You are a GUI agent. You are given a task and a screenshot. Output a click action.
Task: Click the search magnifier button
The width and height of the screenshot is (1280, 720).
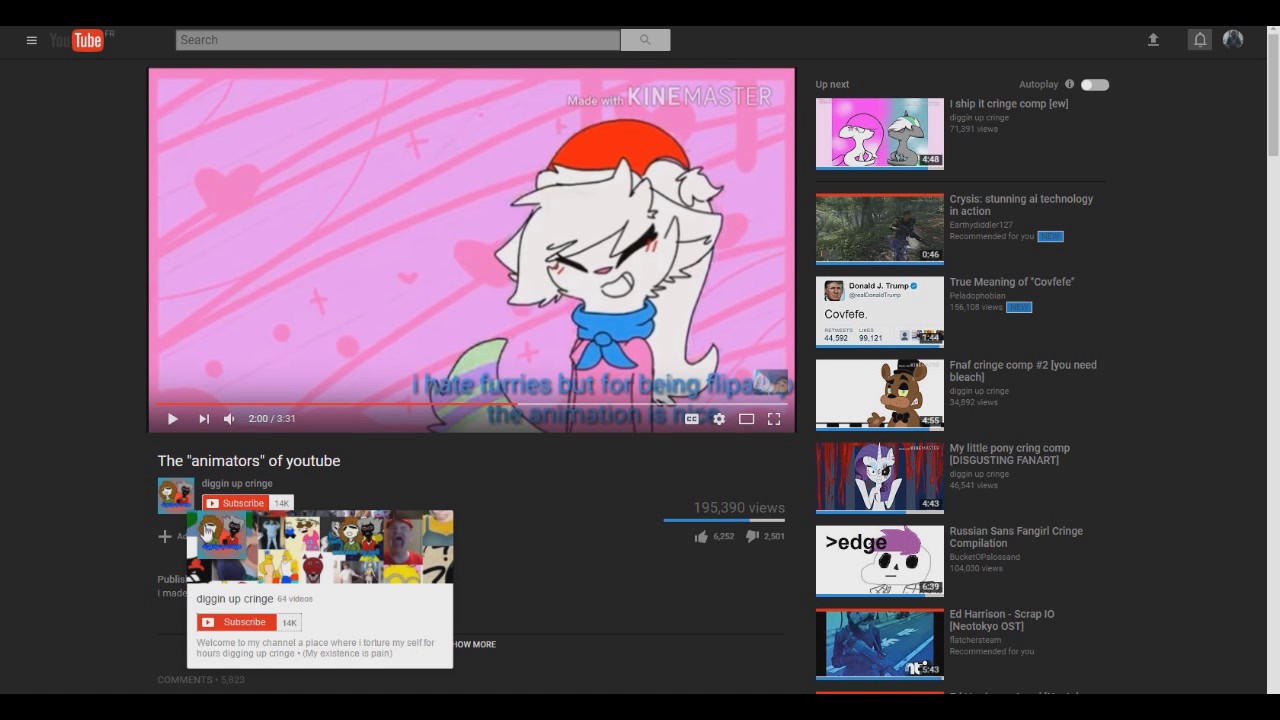point(645,40)
